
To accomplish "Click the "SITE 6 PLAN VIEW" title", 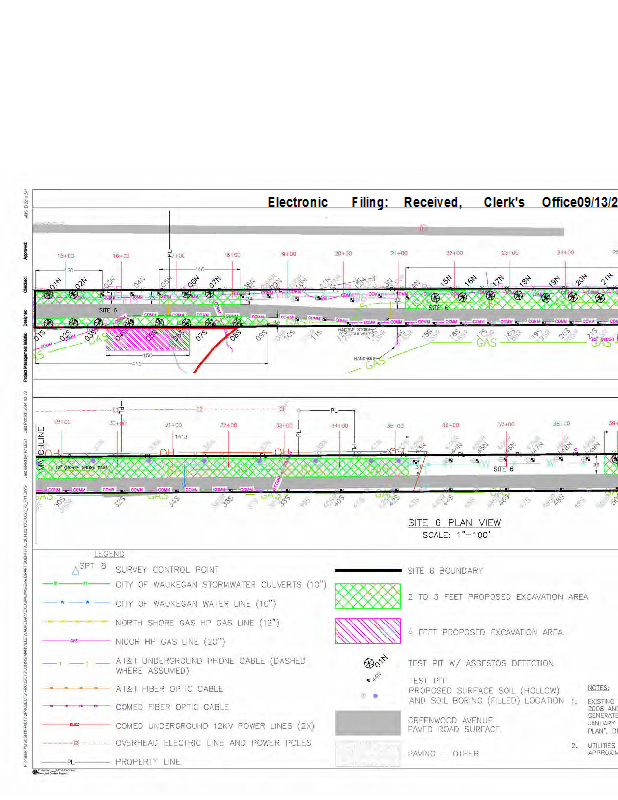I will click(454, 523).
